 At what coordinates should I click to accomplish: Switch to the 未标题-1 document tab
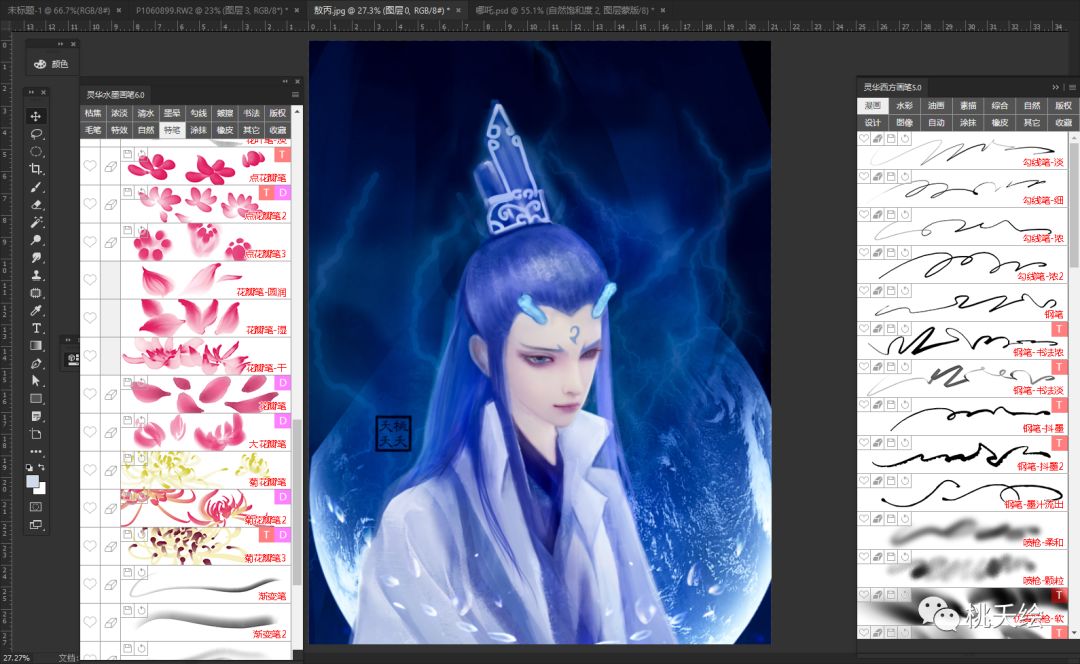pos(59,10)
